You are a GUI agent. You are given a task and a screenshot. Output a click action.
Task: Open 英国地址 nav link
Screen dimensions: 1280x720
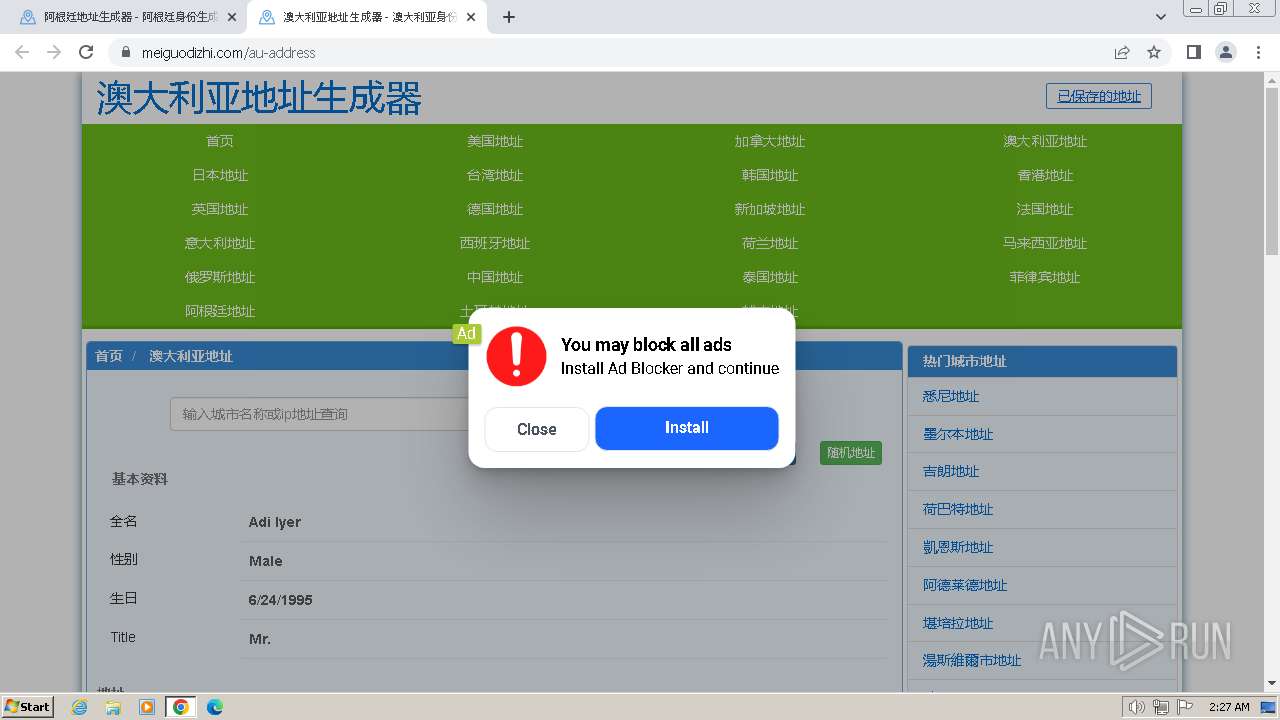220,209
